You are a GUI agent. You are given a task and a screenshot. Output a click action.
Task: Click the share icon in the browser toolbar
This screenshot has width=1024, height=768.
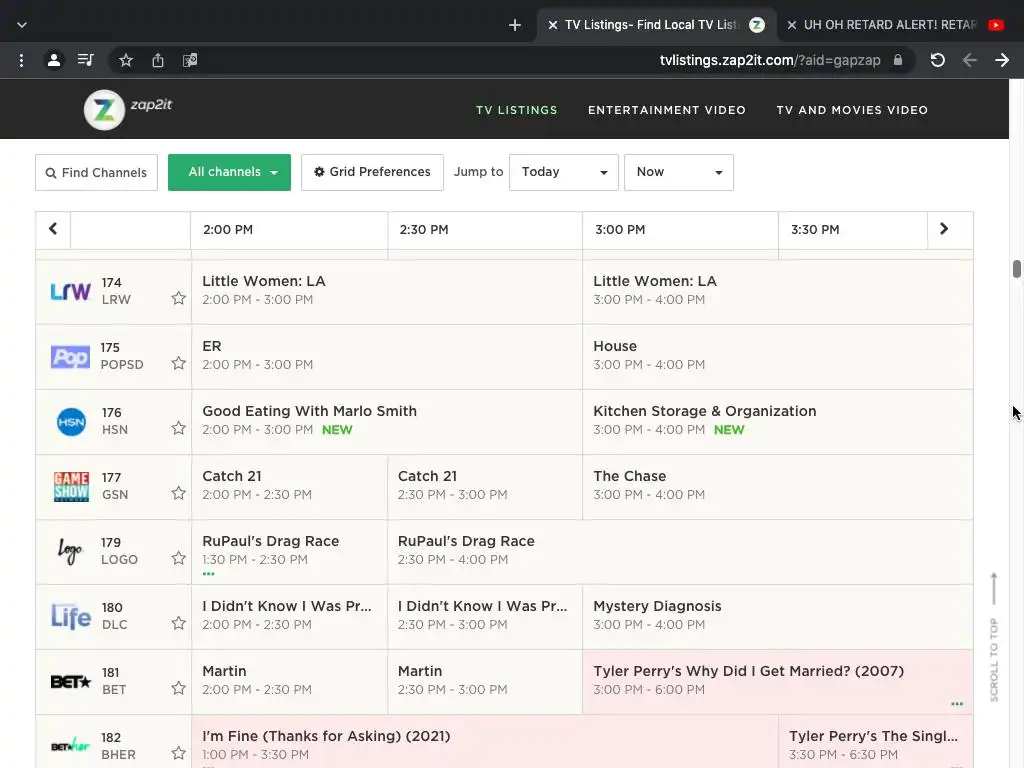pos(158,60)
